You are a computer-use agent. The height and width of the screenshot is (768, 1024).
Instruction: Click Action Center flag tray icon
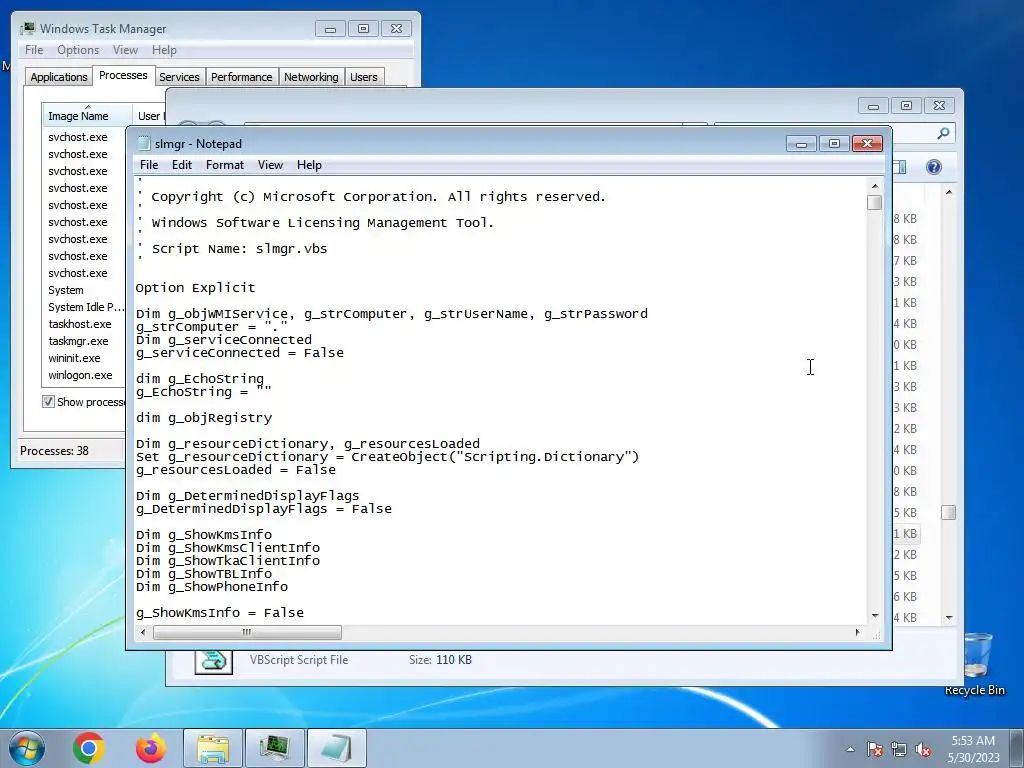pos(875,750)
